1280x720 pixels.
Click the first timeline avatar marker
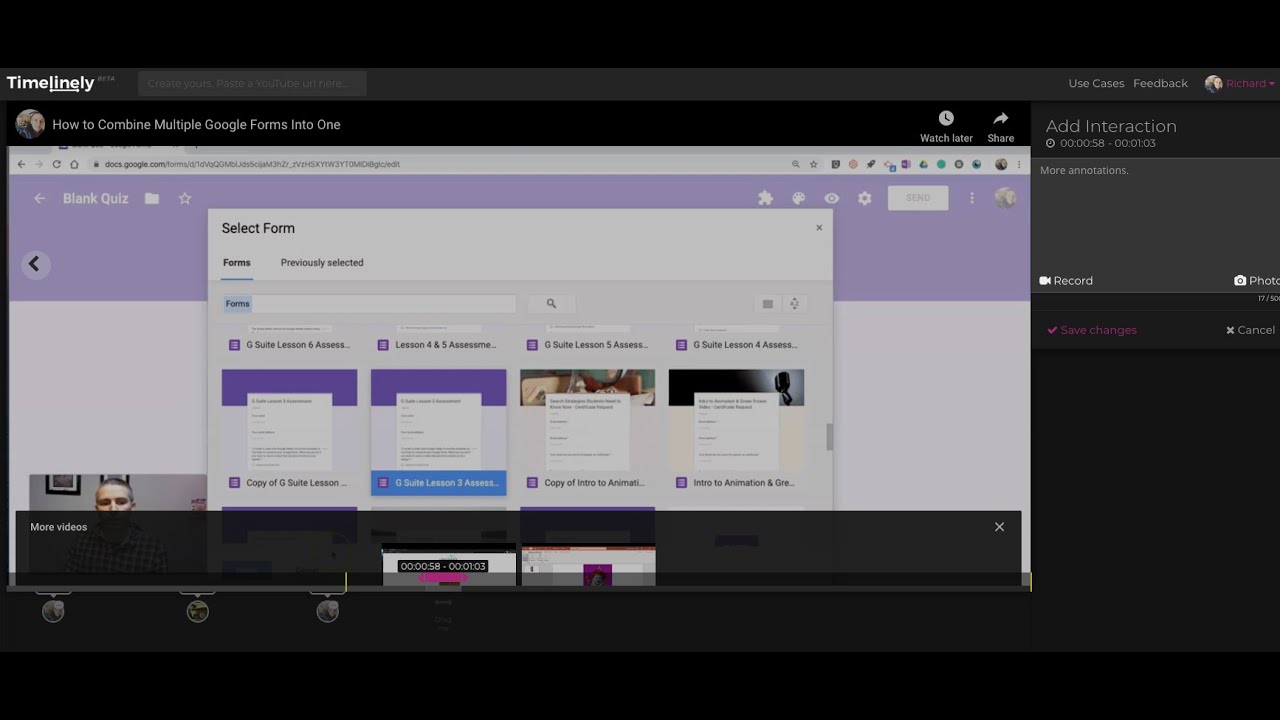pyautogui.click(x=53, y=611)
